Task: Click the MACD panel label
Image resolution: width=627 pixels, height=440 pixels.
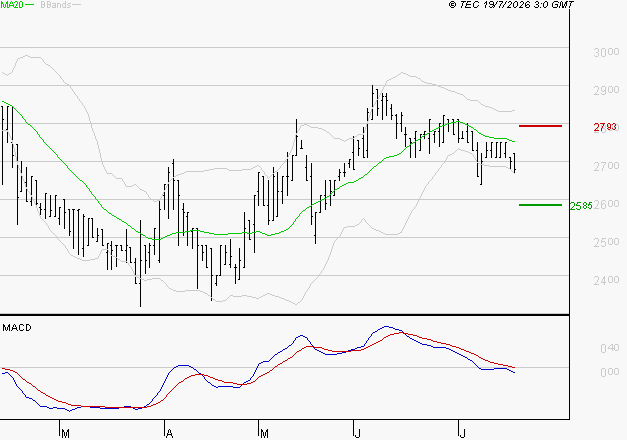Action: click(17, 328)
